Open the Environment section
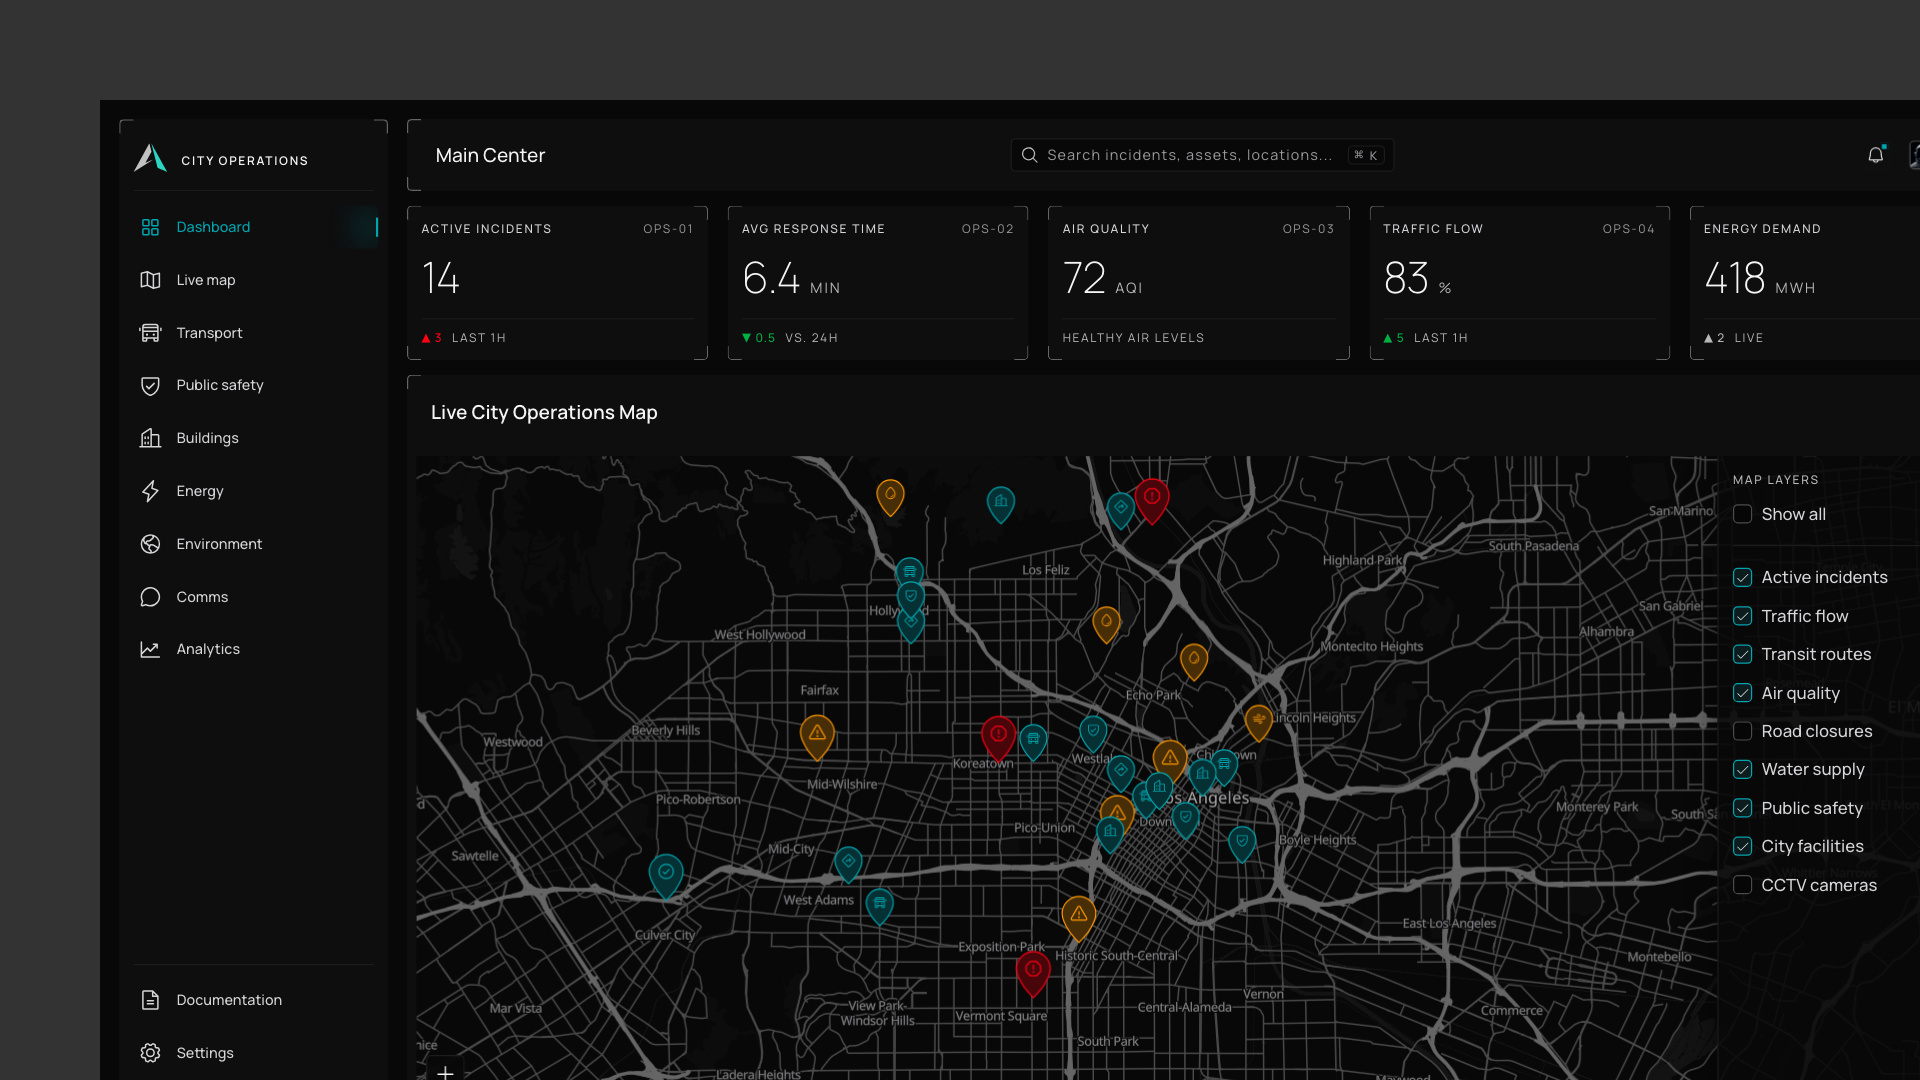 [254, 544]
